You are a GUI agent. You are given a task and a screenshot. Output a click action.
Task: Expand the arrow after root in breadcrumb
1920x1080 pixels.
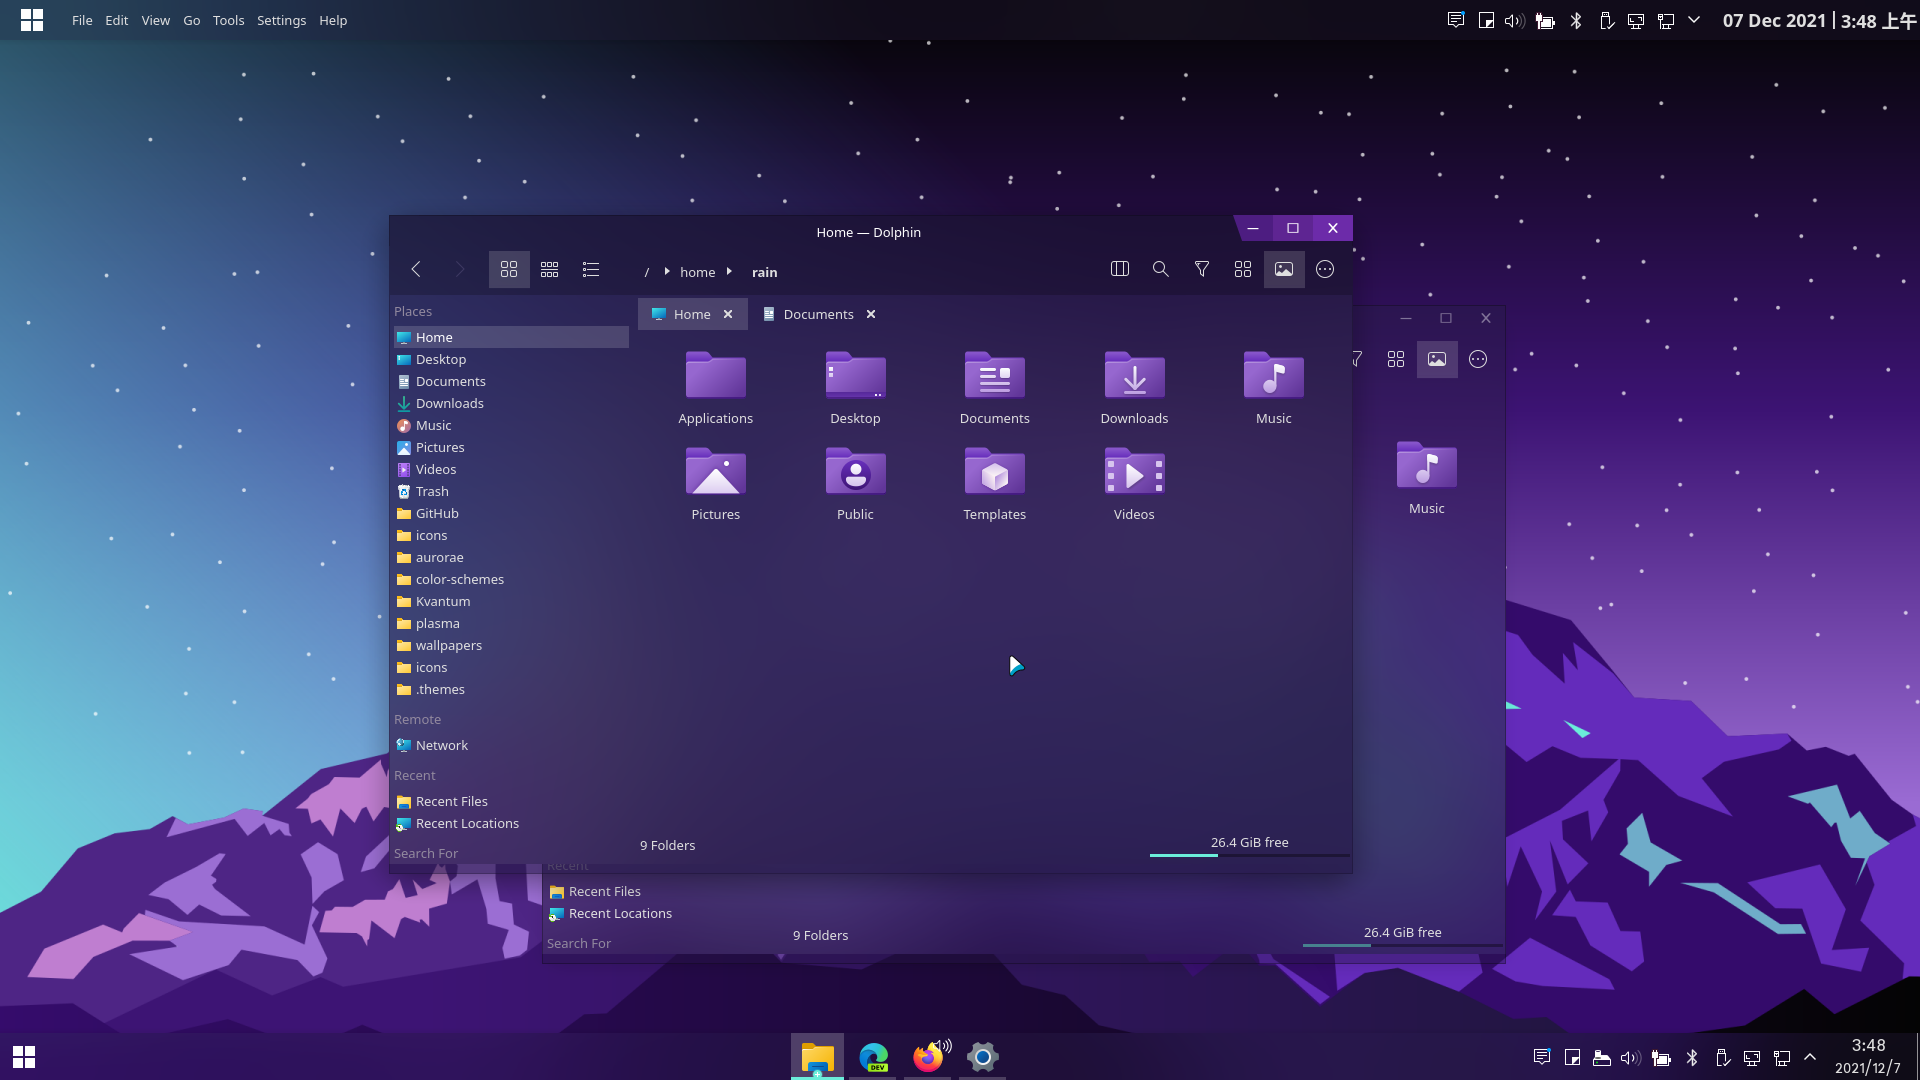click(x=667, y=271)
